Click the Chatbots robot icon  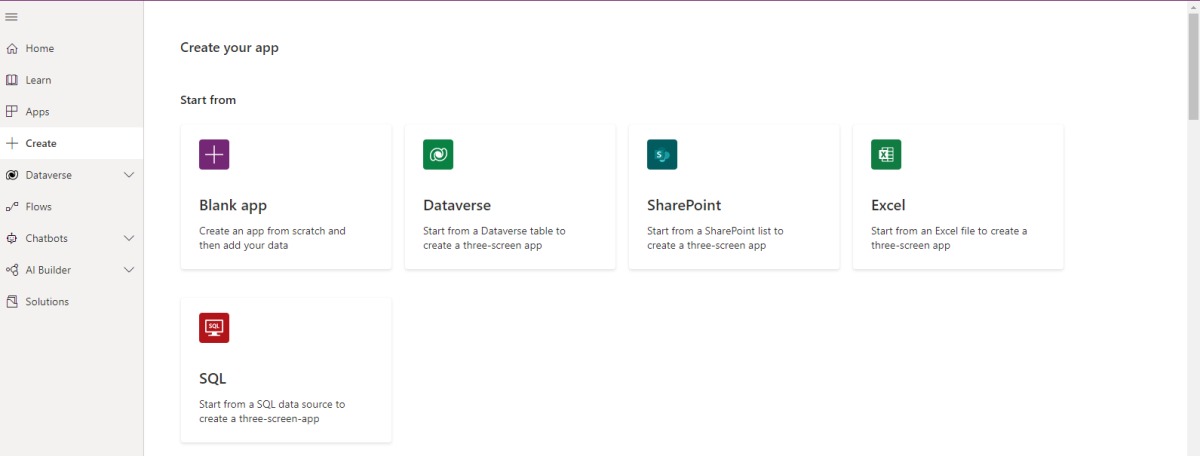click(x=12, y=238)
